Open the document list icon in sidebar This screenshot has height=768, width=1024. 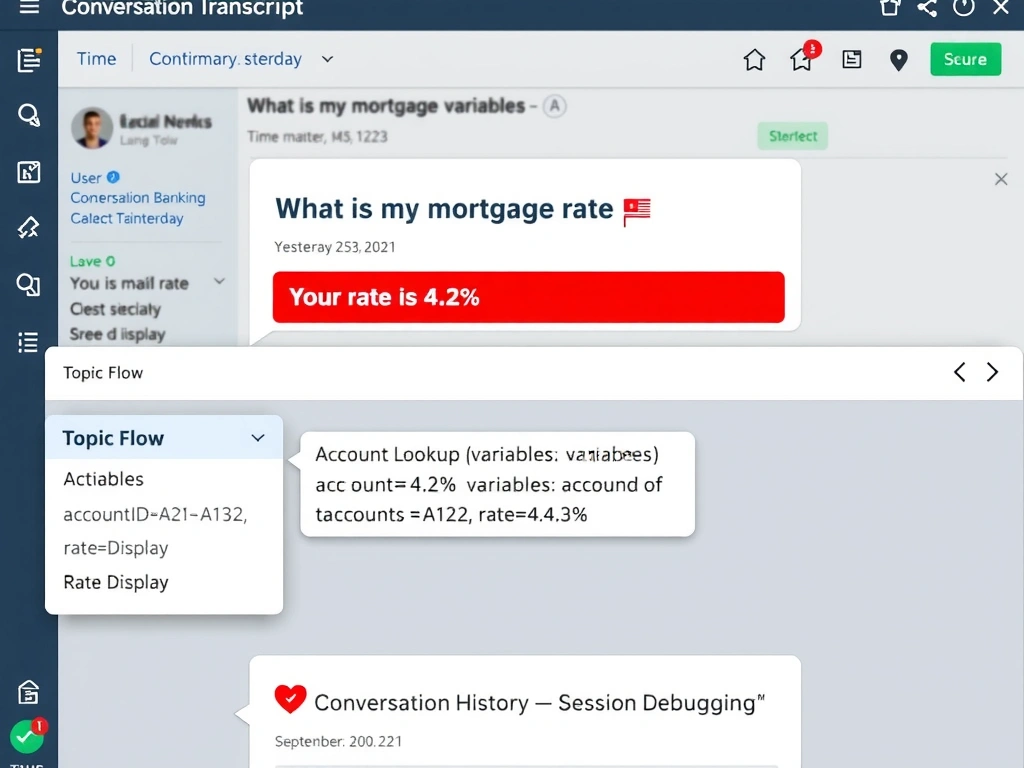click(x=29, y=60)
